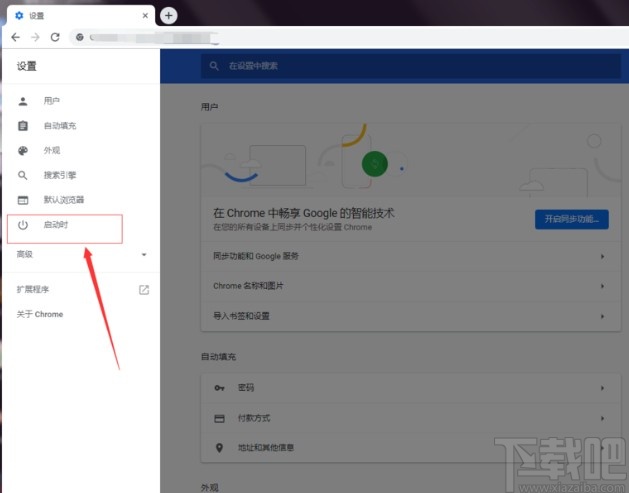Expand arrow for 密码 row

[602, 388]
